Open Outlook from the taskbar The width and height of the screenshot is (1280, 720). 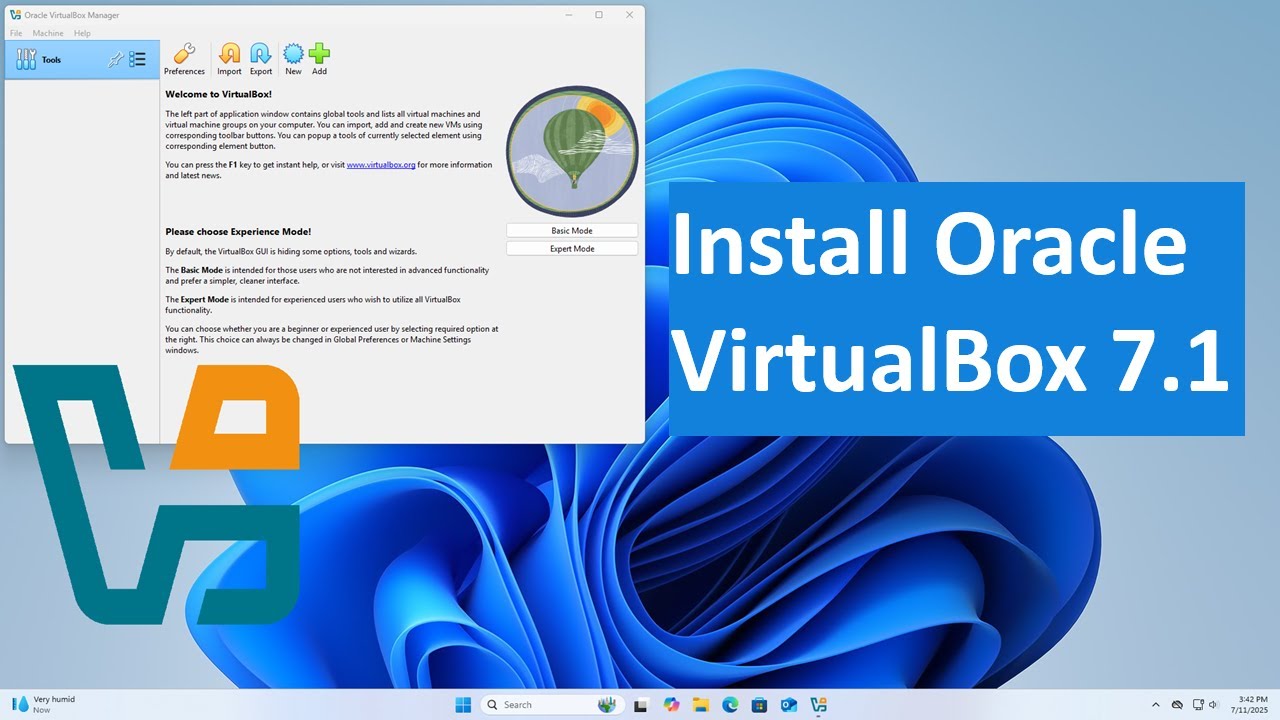coord(789,705)
